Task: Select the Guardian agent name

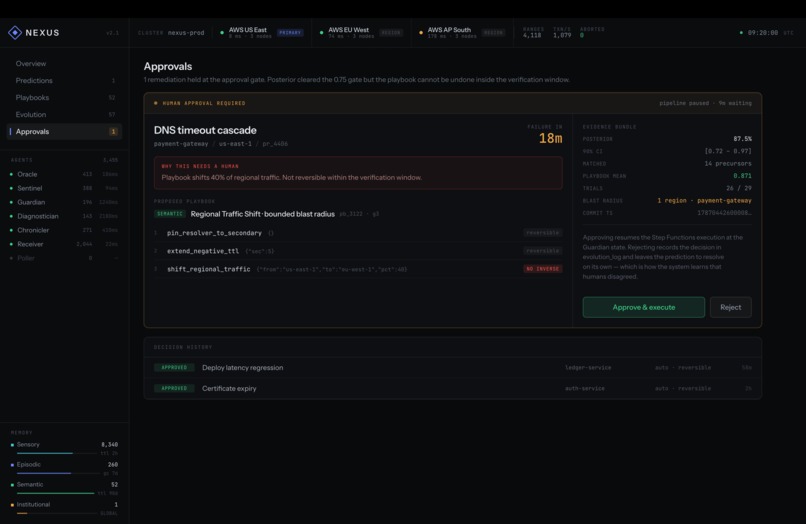Action: click(31, 202)
